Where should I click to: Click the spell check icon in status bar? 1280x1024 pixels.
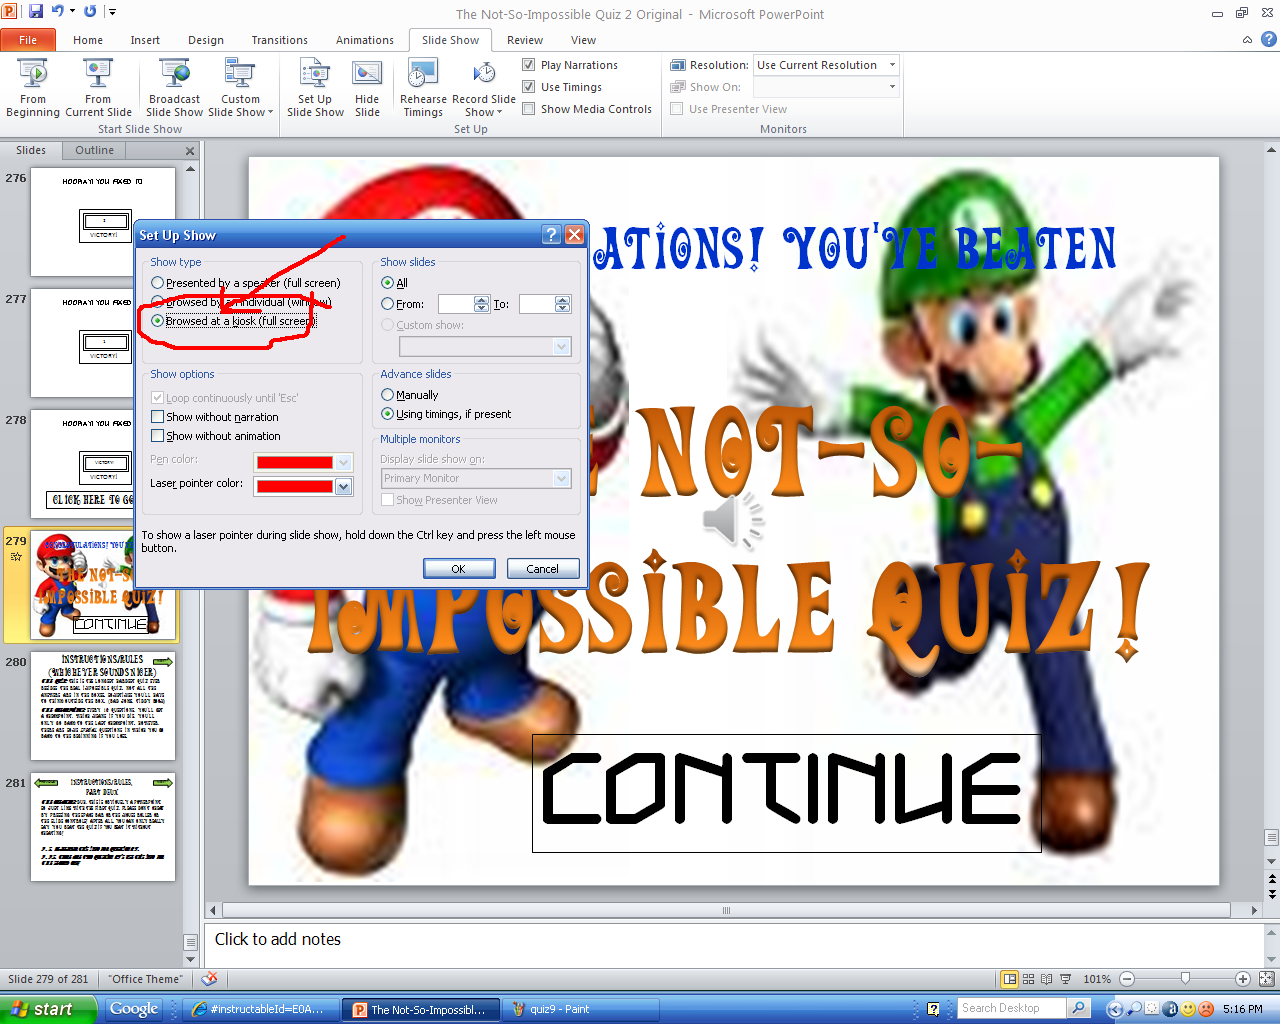point(209,979)
